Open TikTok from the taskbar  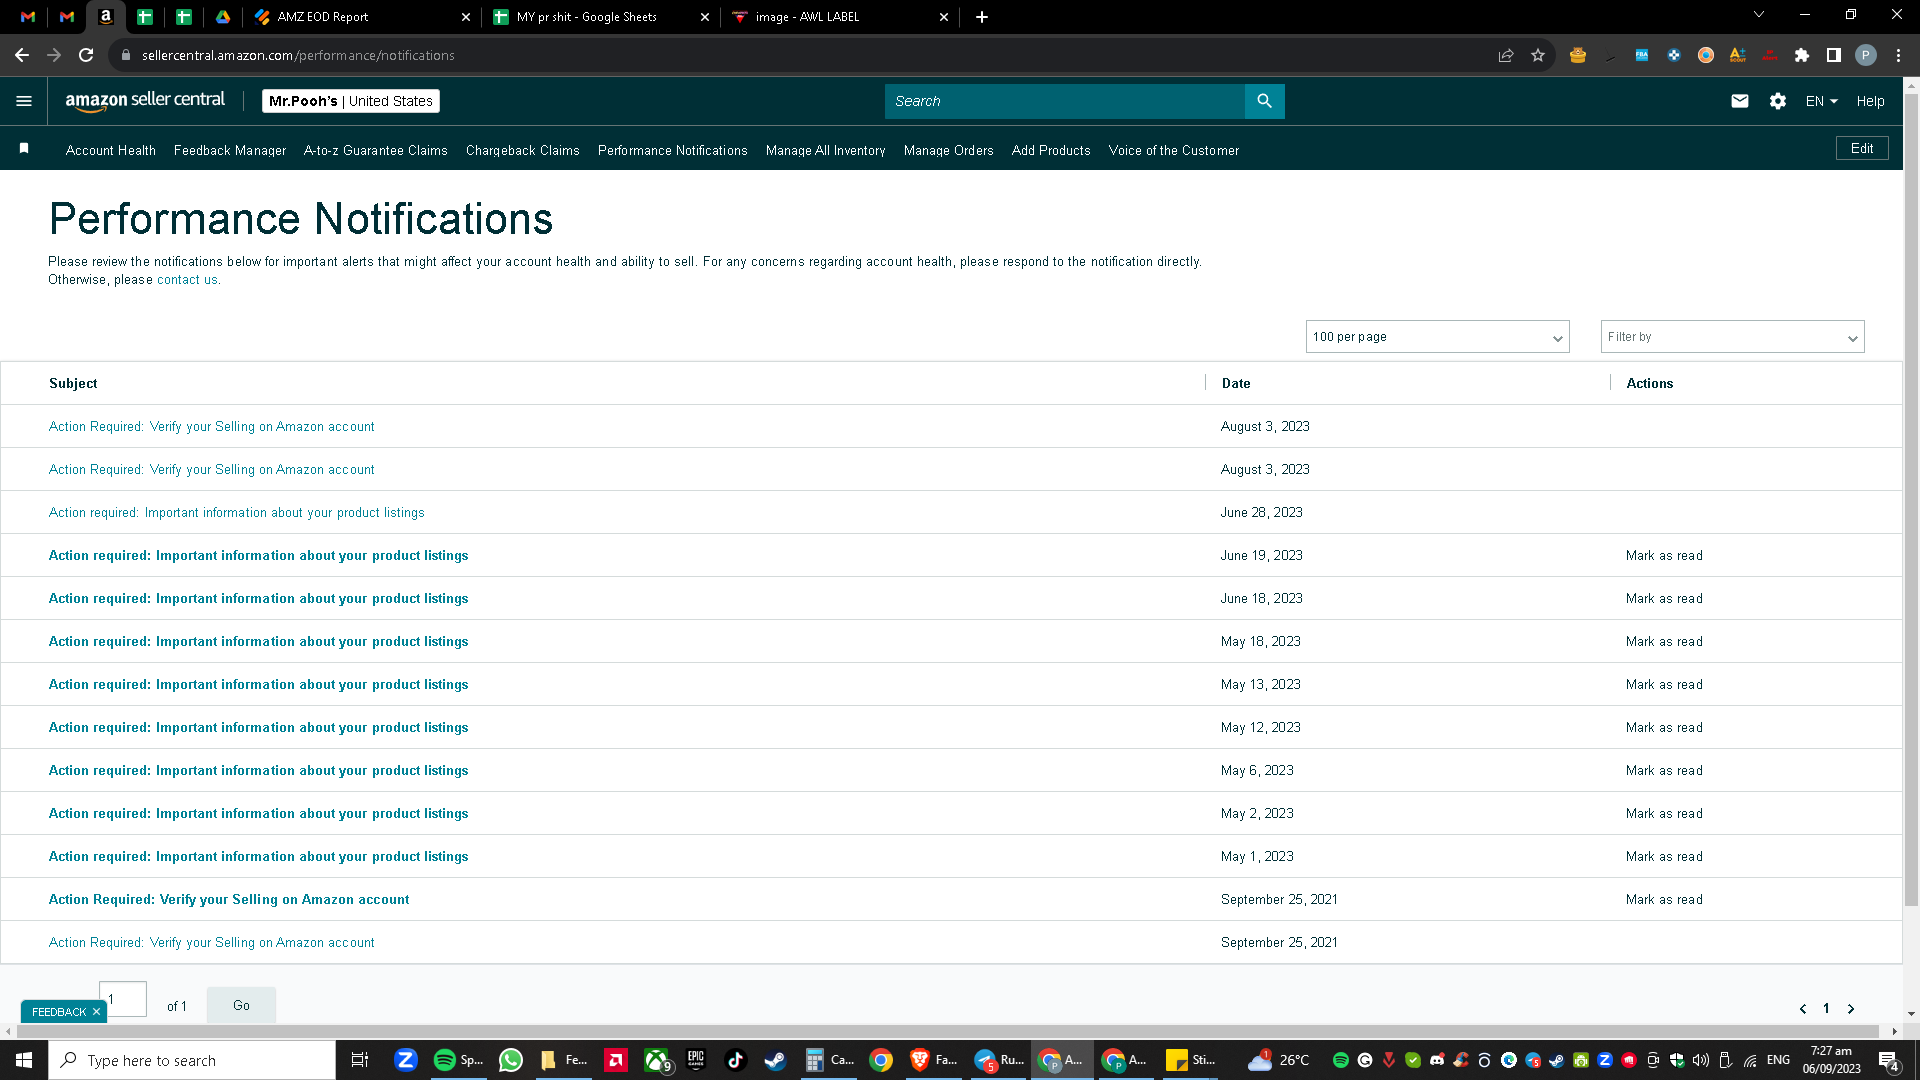(736, 1060)
